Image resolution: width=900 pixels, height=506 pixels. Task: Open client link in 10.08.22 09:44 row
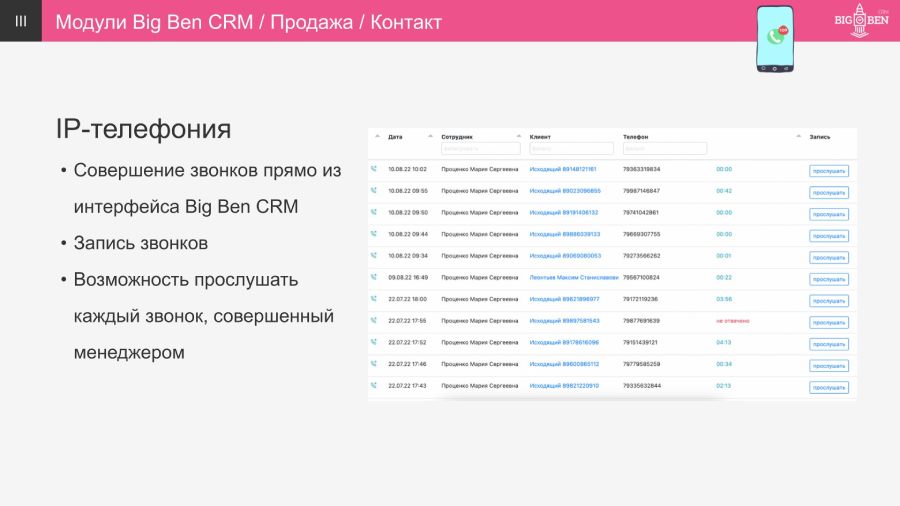click(565, 234)
